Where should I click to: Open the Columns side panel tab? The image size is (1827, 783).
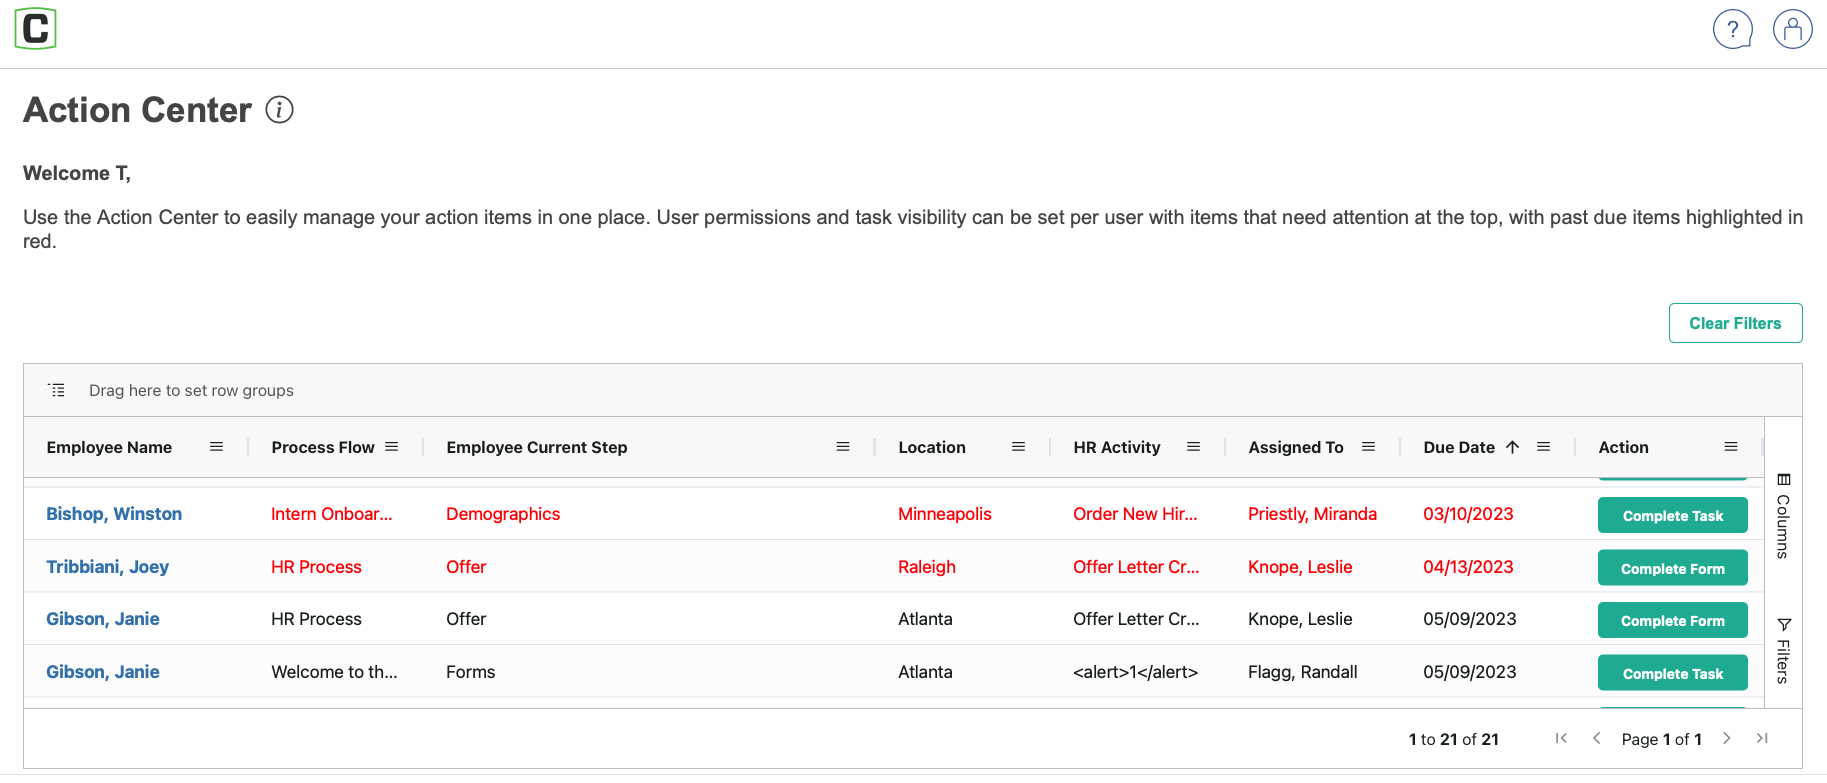pos(1783,516)
